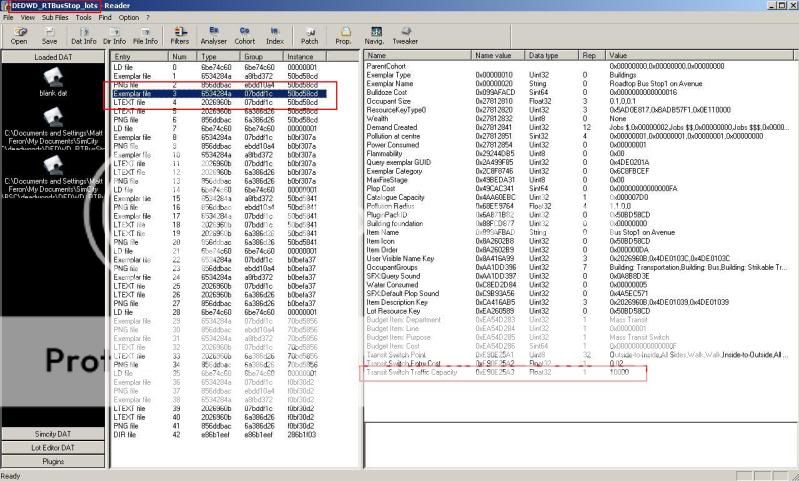Select the Plugins panel button
This screenshot has width=799, height=481.
(52, 462)
